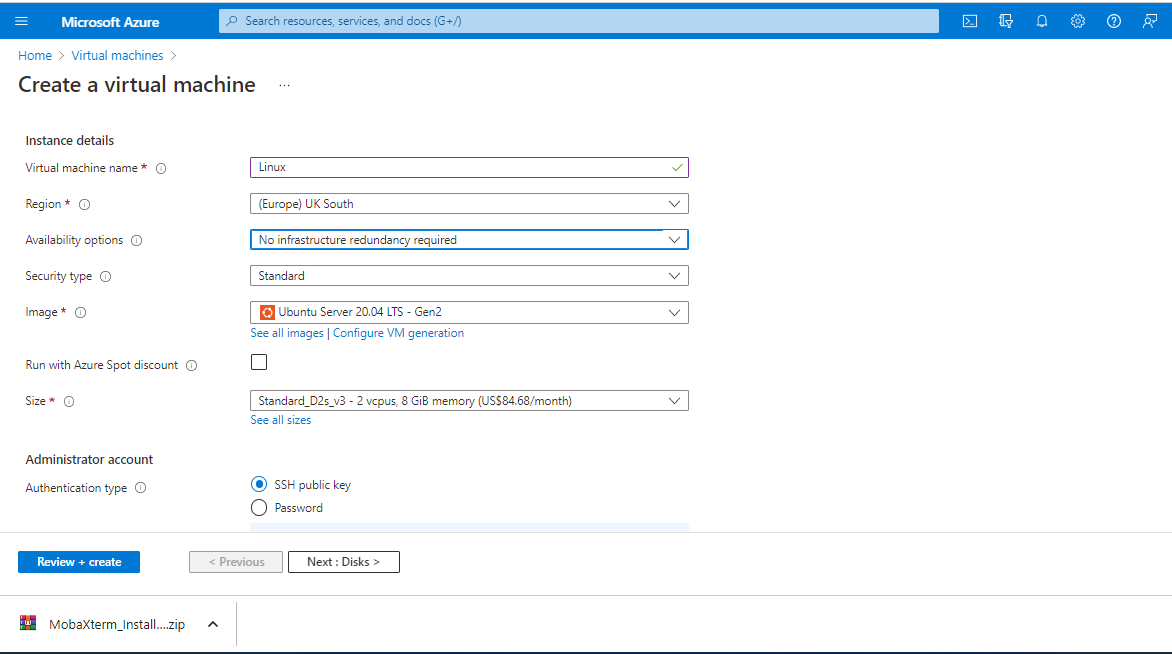1172x654 pixels.
Task: Go to Home breadcrumb
Action: (x=35, y=55)
